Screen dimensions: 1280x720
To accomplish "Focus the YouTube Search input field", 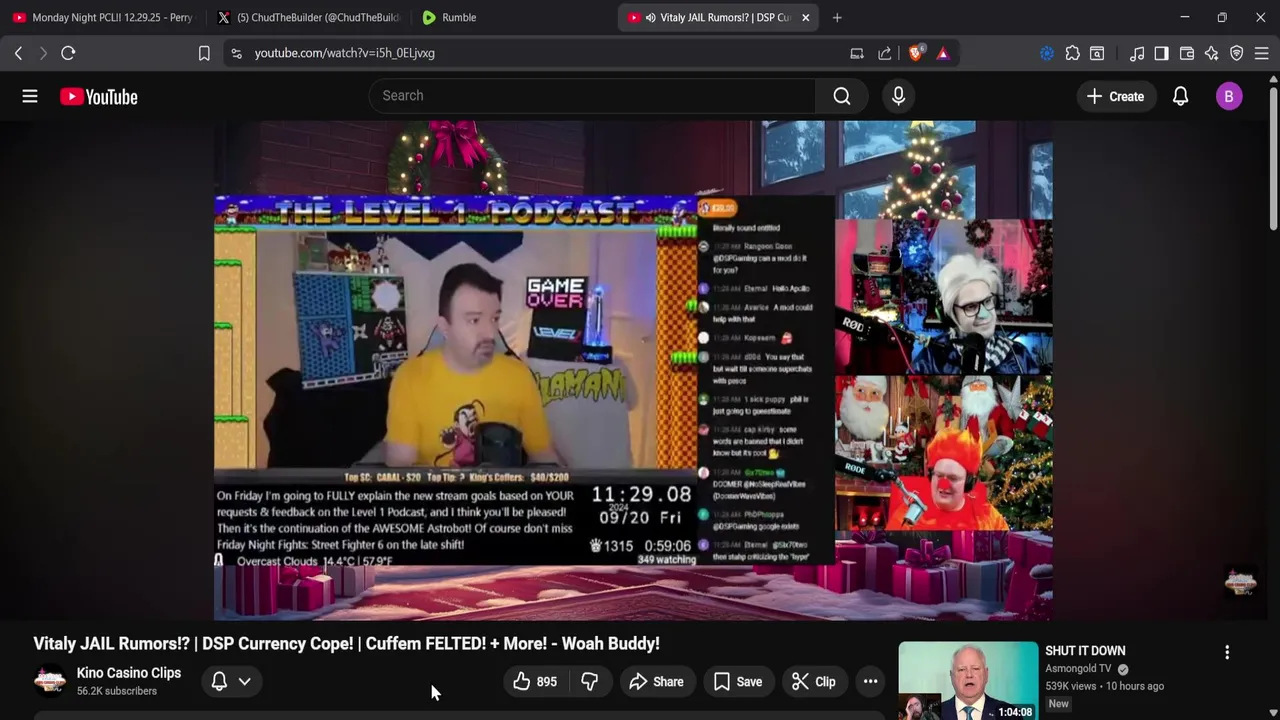I will click(593, 96).
